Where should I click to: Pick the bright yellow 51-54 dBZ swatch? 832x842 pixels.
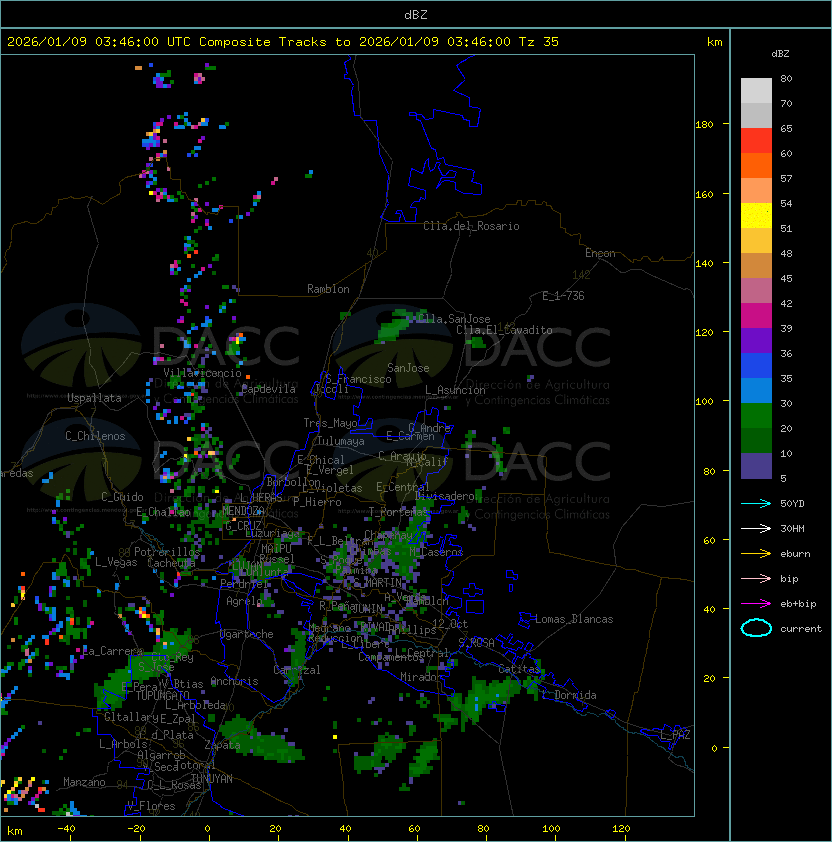tap(756, 216)
